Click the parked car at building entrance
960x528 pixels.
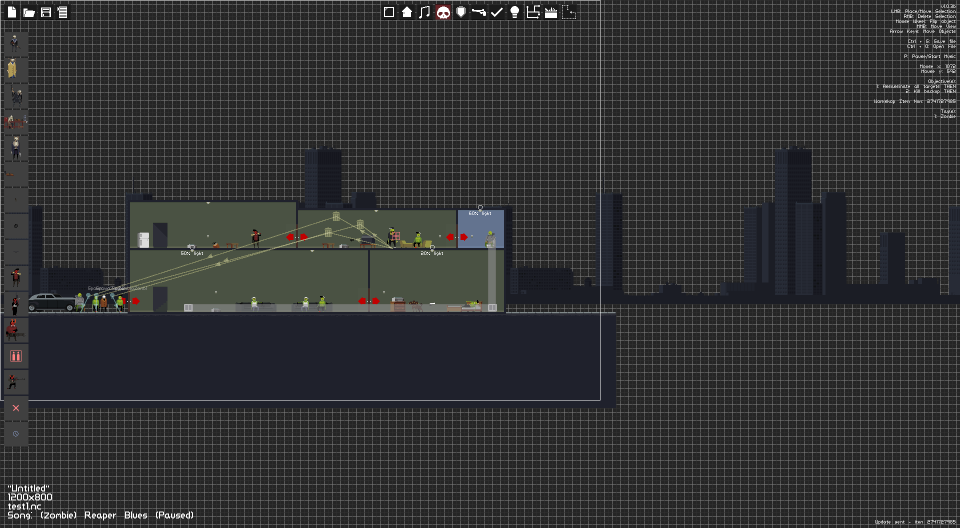51,302
